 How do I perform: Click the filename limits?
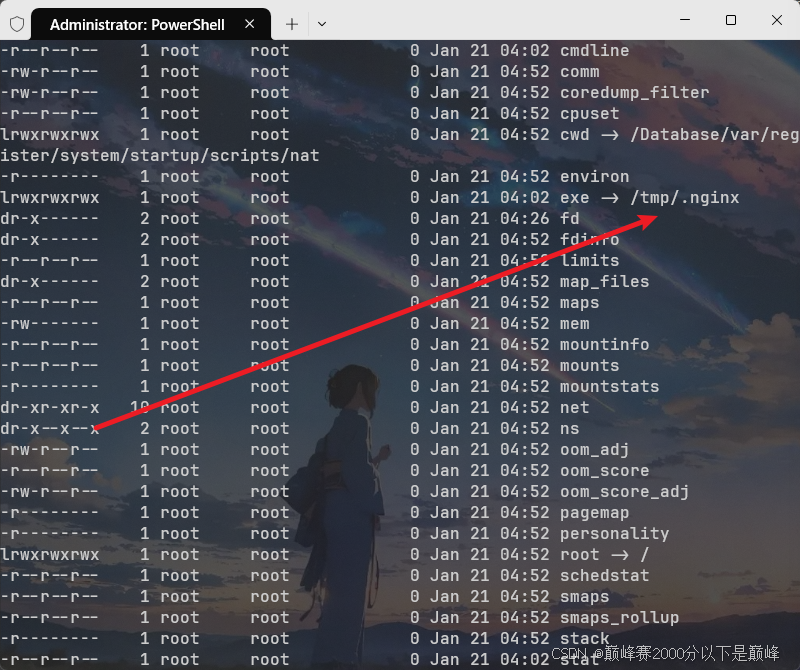(x=589, y=261)
